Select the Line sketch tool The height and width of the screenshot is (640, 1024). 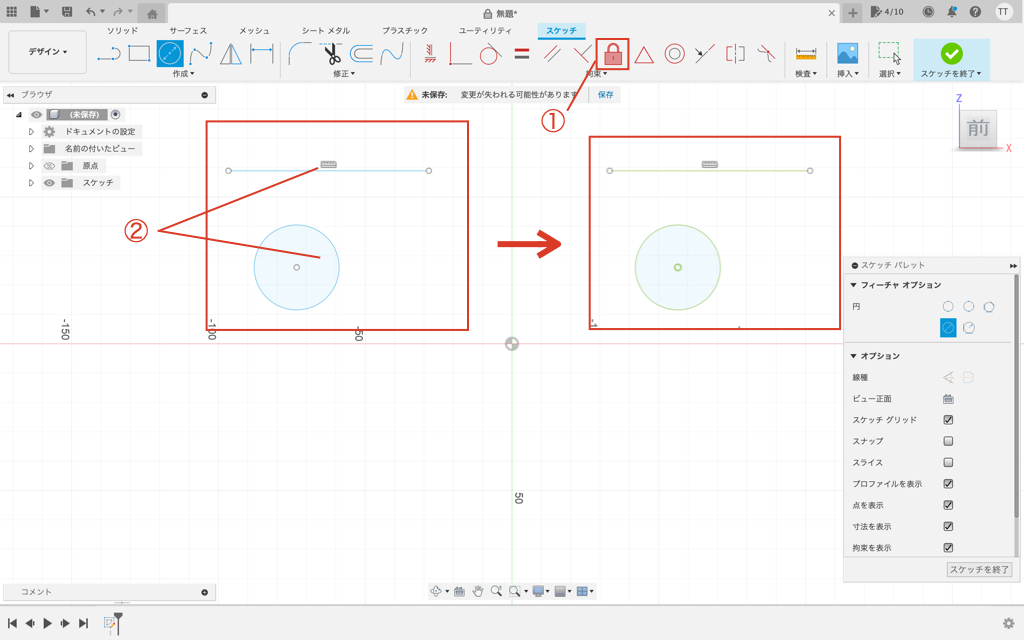pos(109,54)
